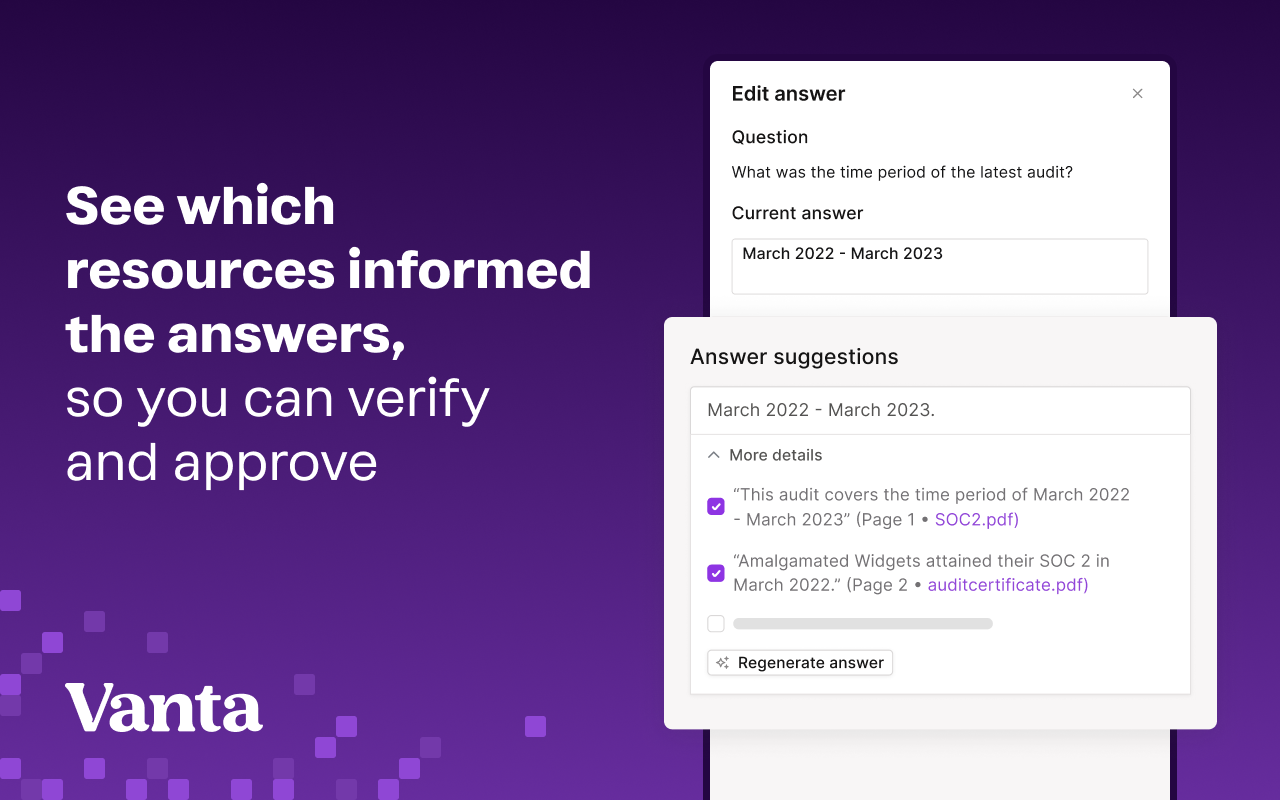The image size is (1280, 800).
Task: Collapse the More details section chevron
Action: 713,454
